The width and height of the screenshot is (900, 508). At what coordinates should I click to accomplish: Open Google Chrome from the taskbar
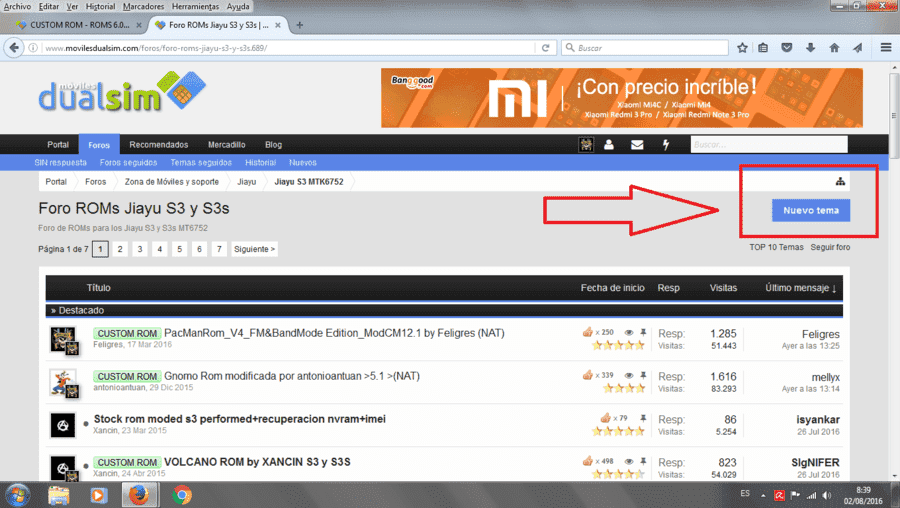coord(182,495)
